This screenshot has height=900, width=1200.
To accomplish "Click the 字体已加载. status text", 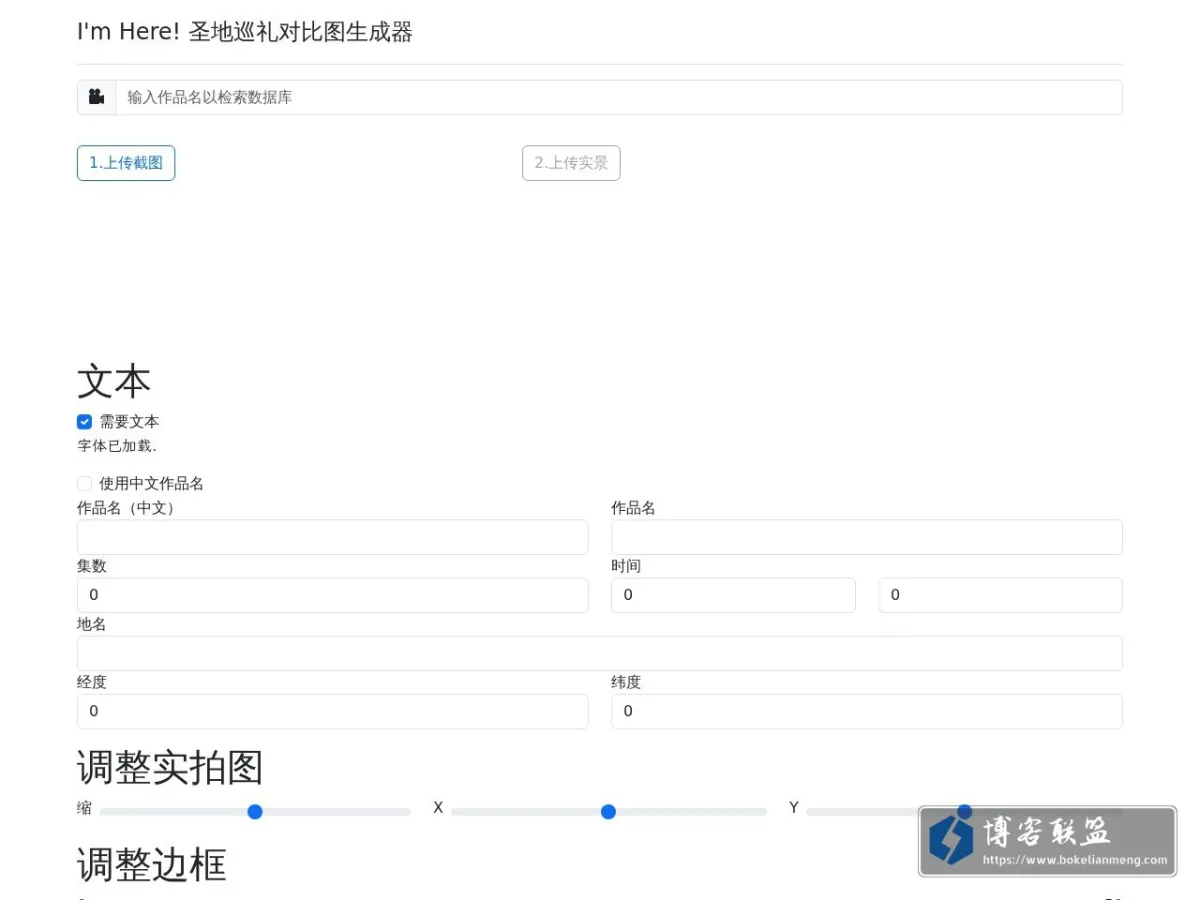I will tap(117, 446).
